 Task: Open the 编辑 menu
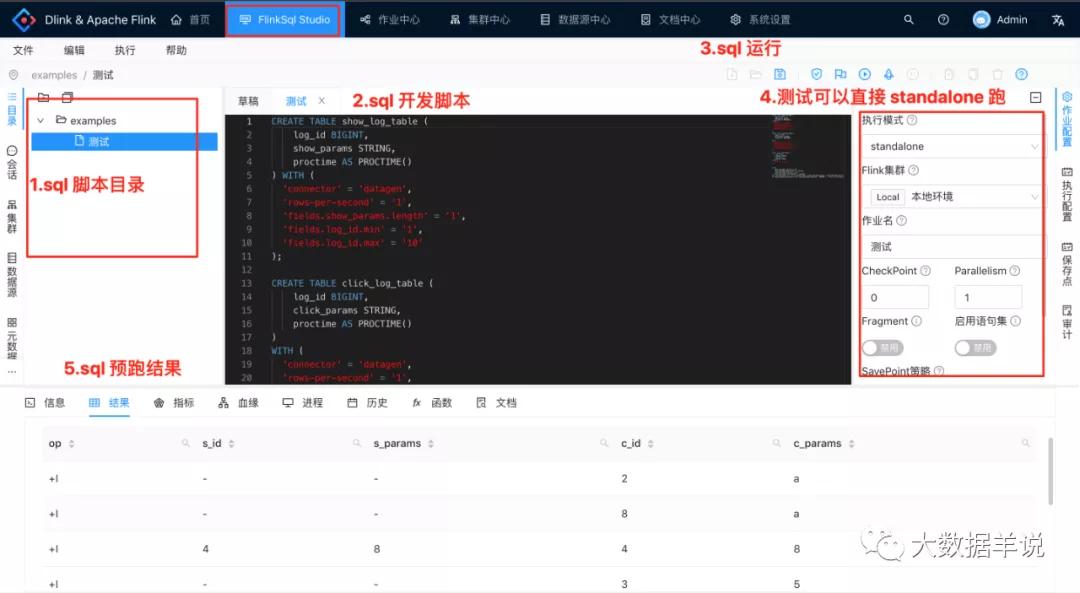(x=74, y=50)
